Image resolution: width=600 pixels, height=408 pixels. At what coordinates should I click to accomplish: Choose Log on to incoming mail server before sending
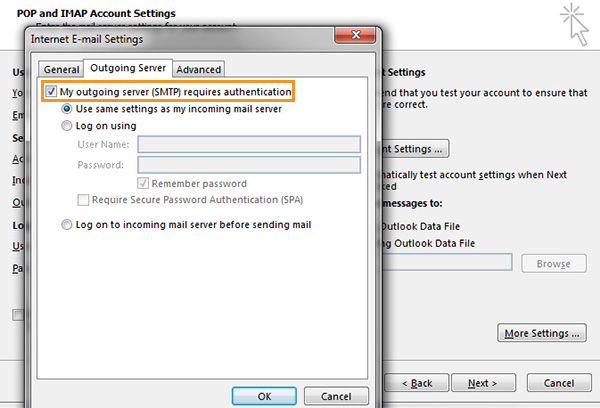(67, 225)
